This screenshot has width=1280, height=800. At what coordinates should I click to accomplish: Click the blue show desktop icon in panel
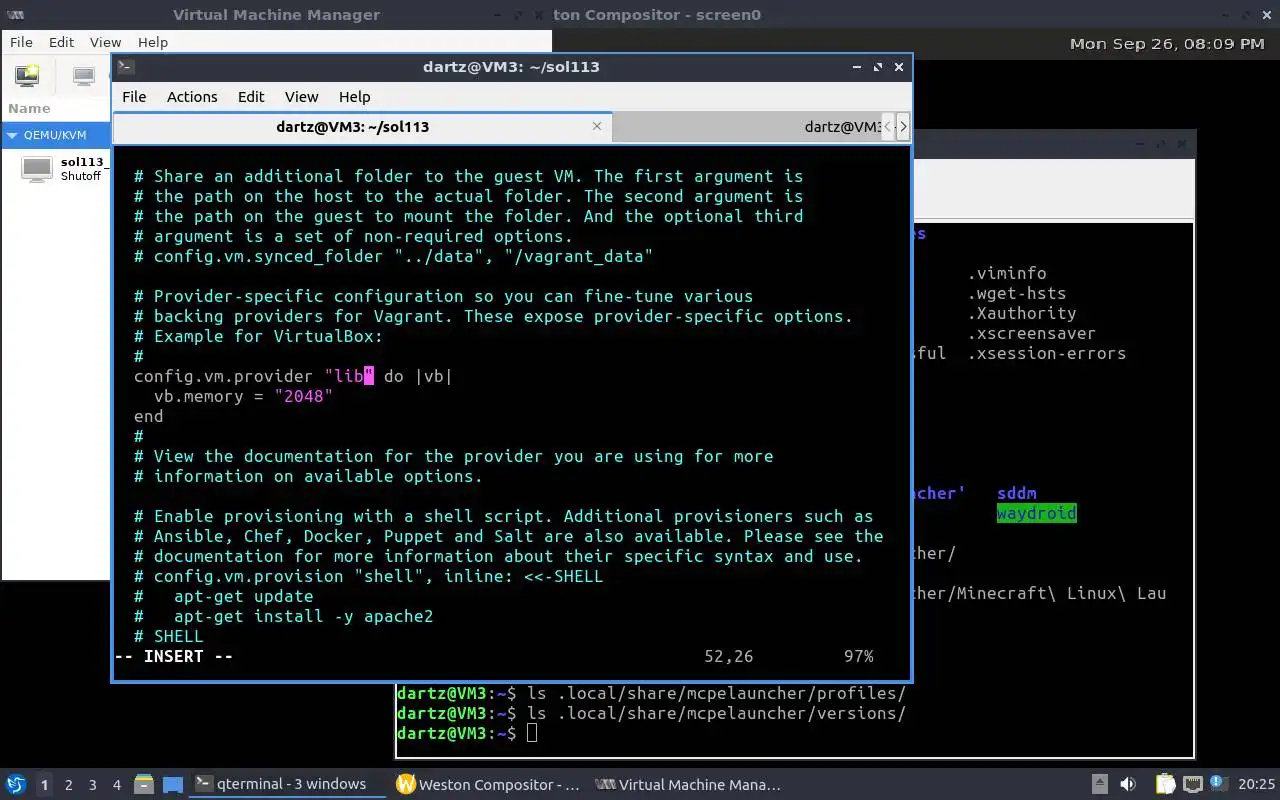[x=173, y=785]
